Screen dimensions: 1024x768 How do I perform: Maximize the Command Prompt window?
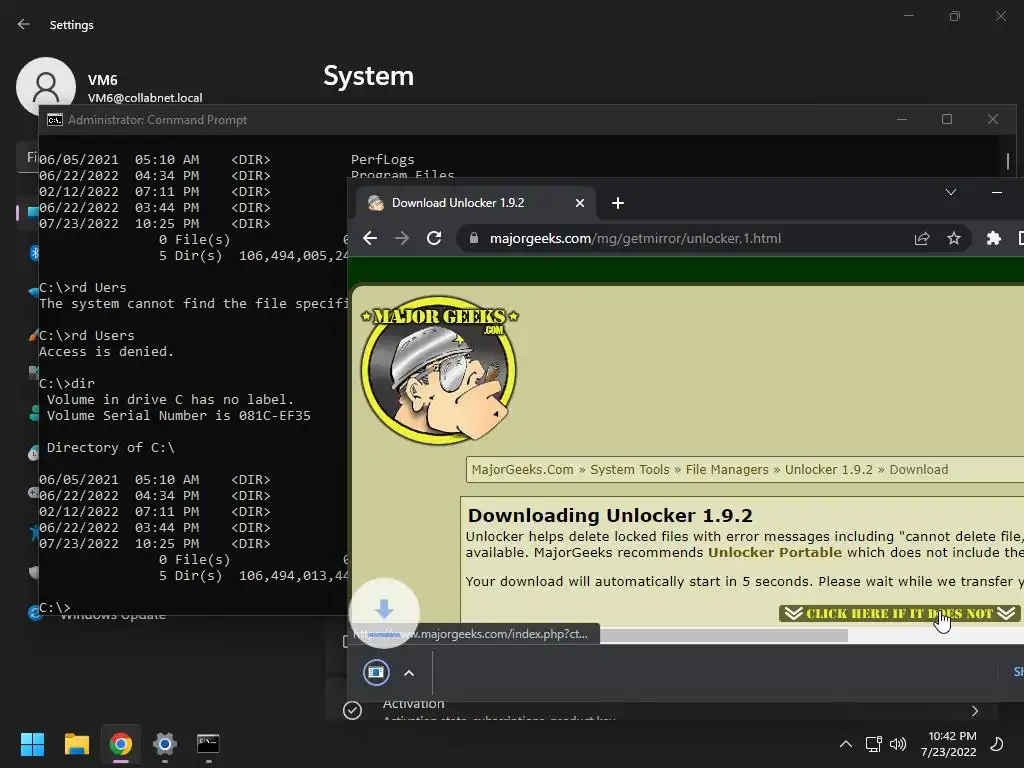[x=947, y=120]
